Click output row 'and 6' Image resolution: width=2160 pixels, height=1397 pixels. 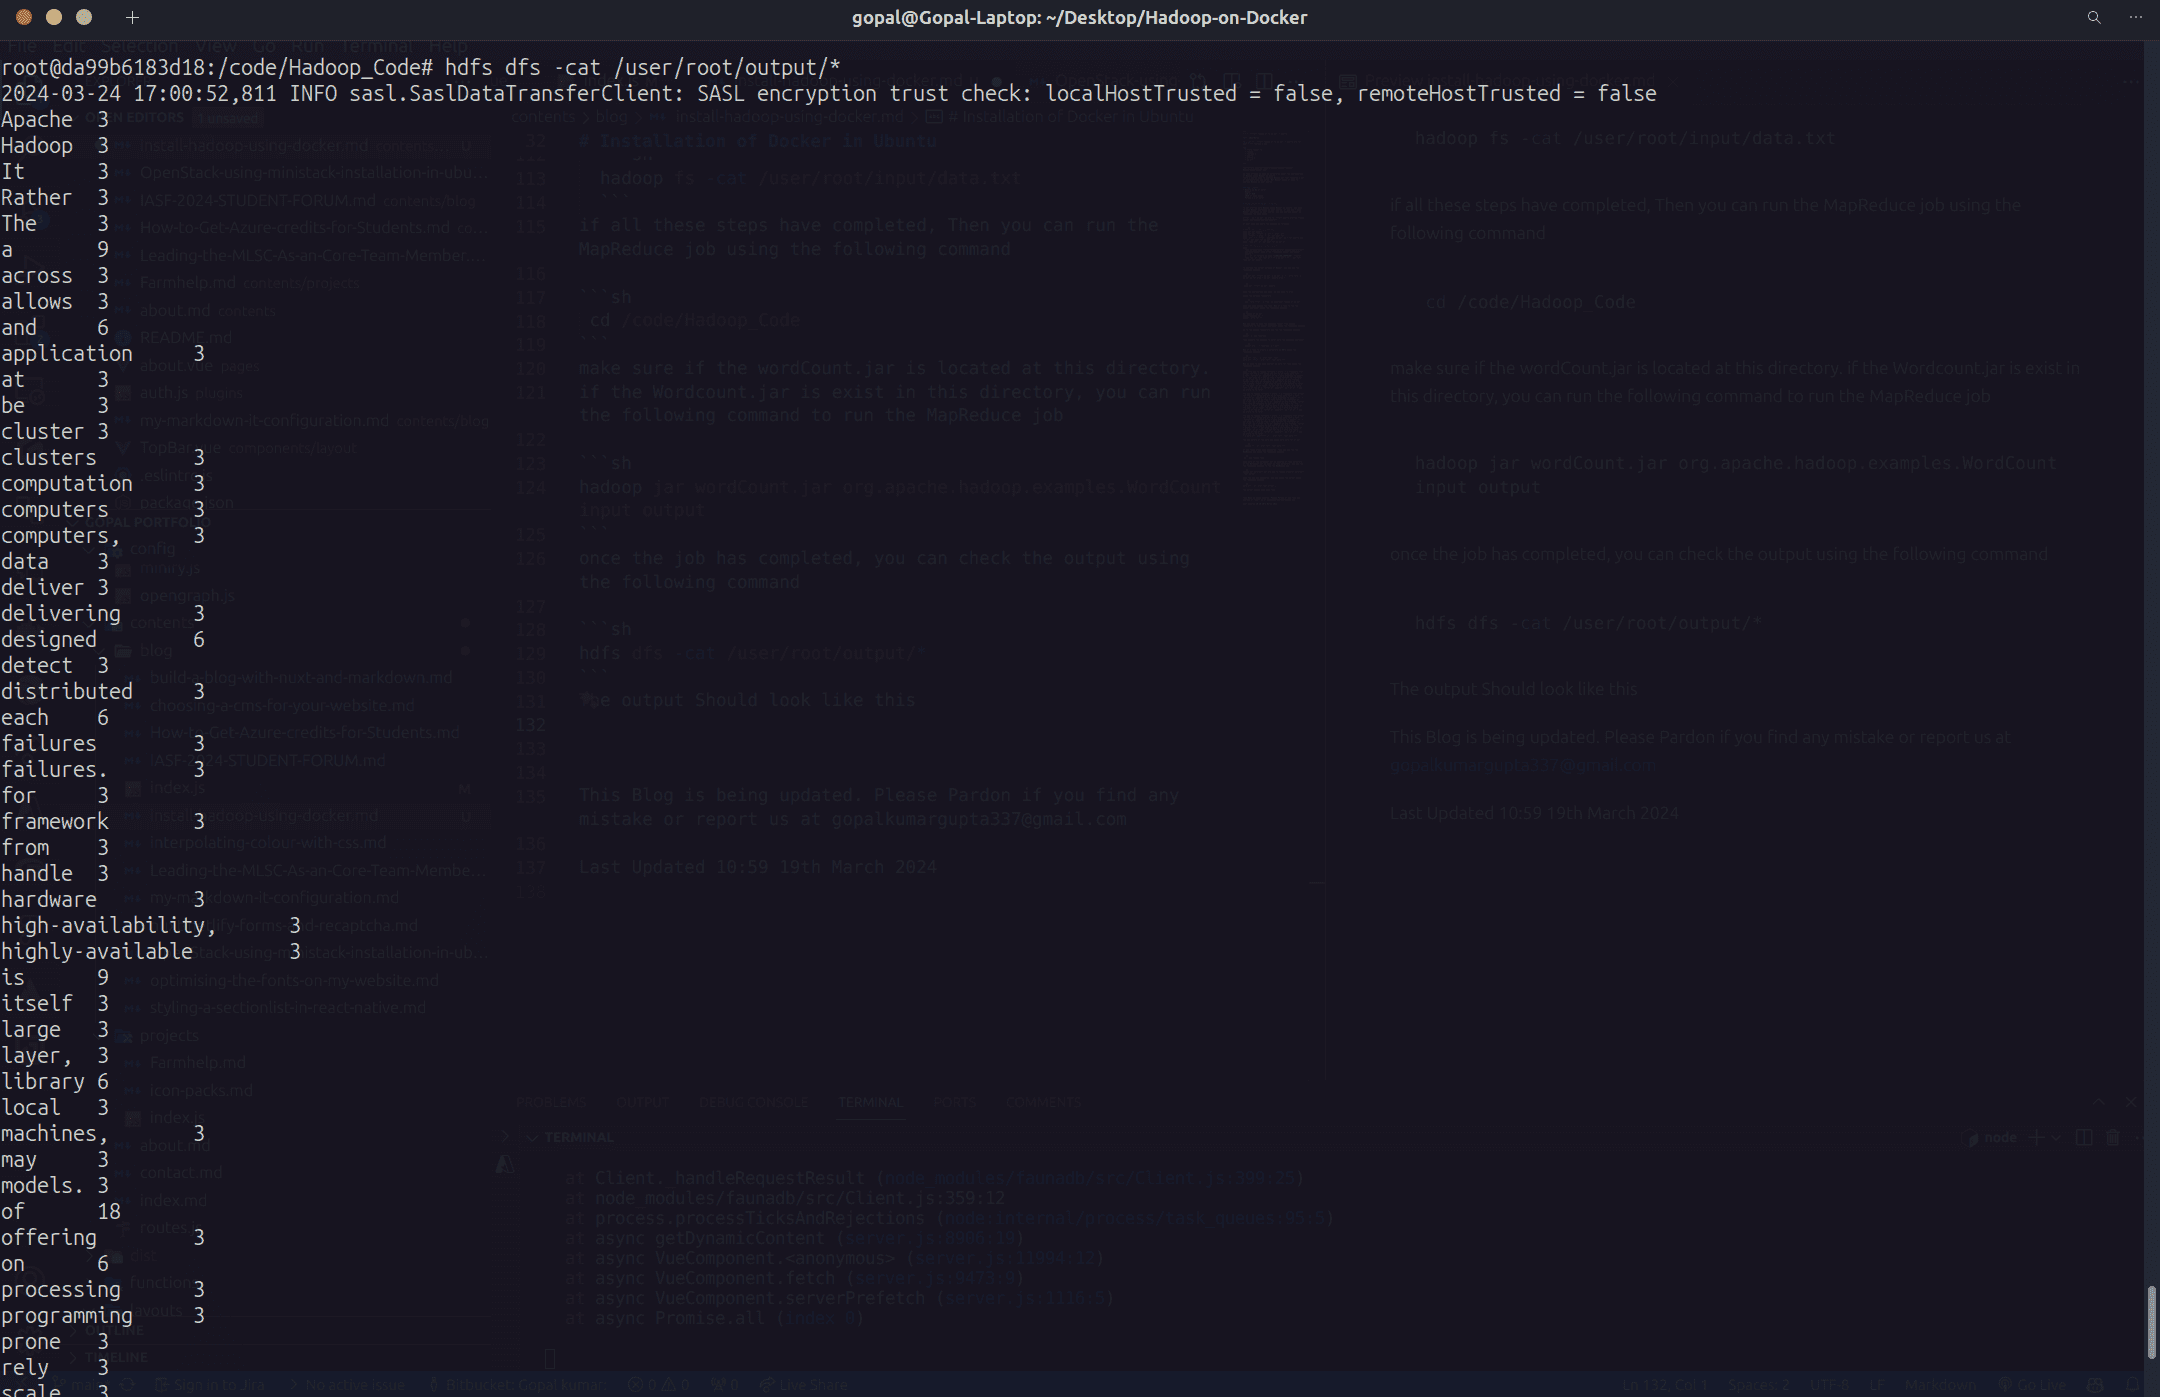tap(55, 327)
